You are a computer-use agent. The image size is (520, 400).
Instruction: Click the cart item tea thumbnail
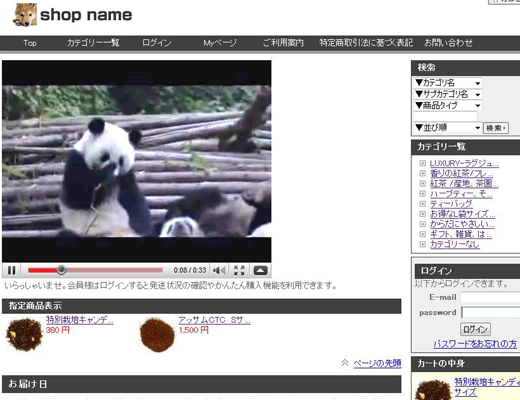433,390
